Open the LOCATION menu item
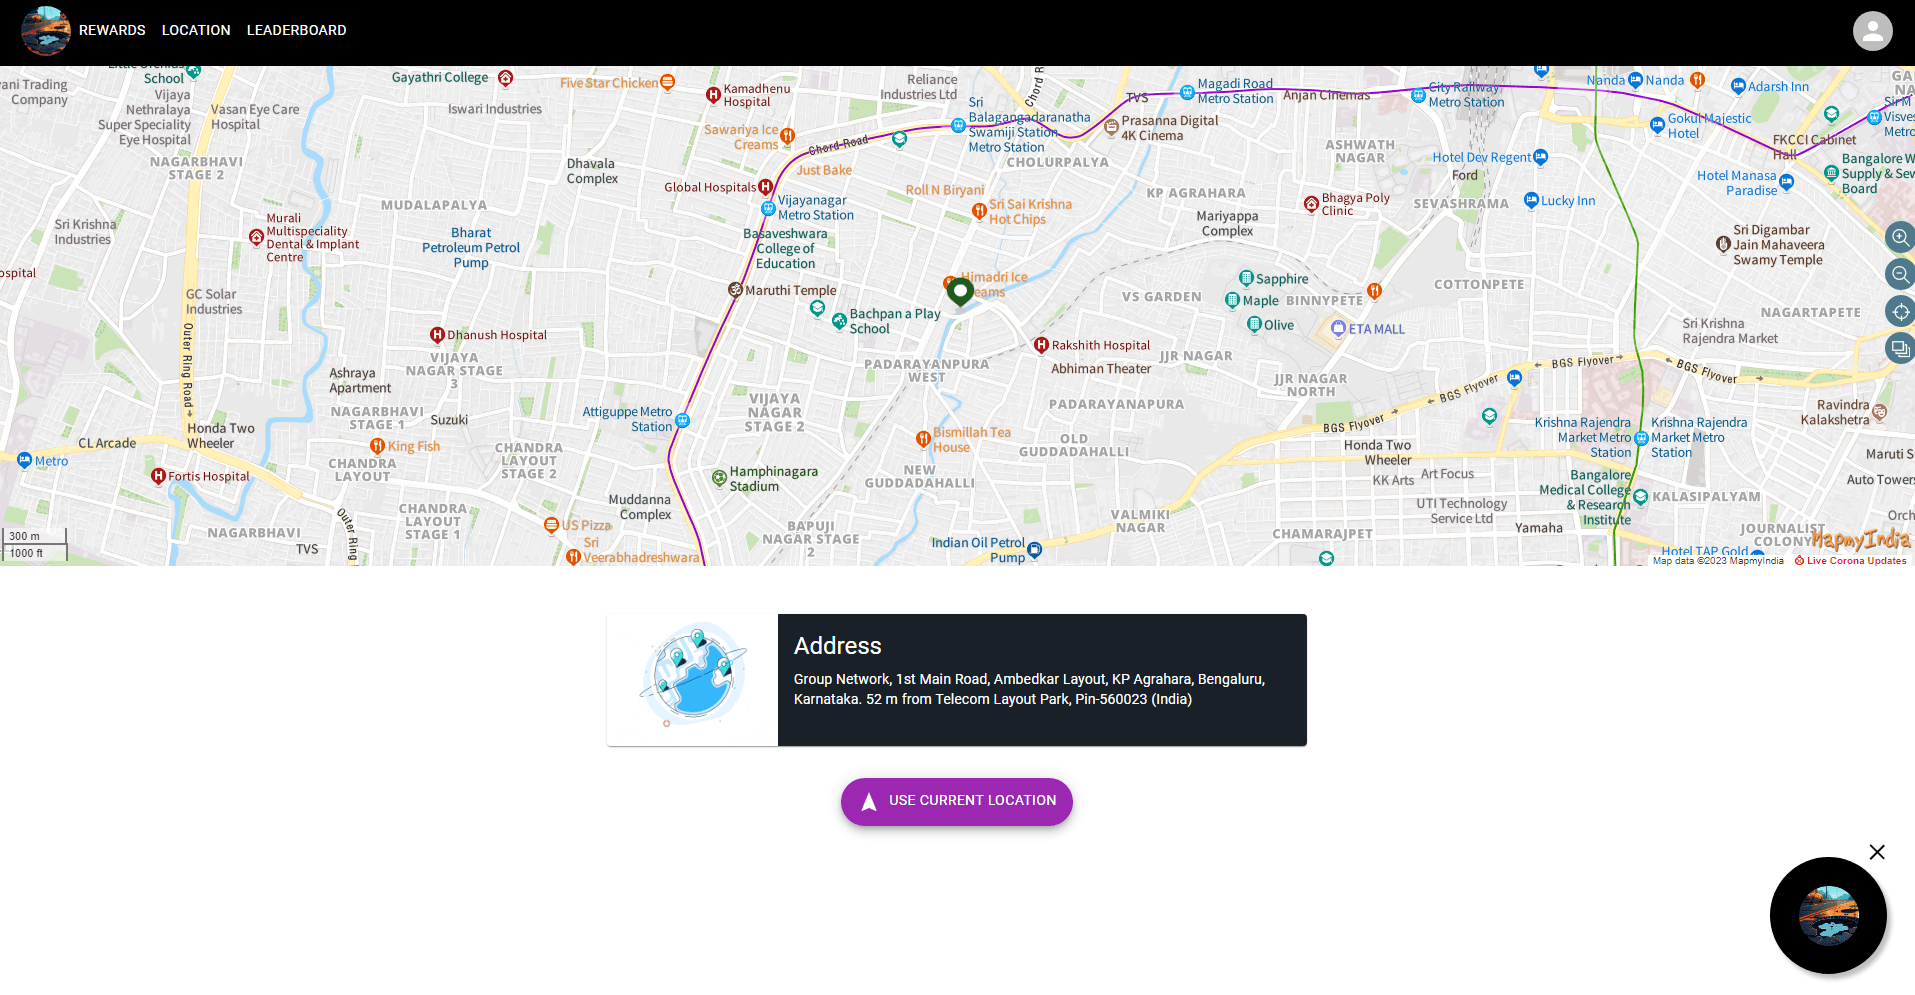Screen dimensions: 1915x995 [x=195, y=30]
